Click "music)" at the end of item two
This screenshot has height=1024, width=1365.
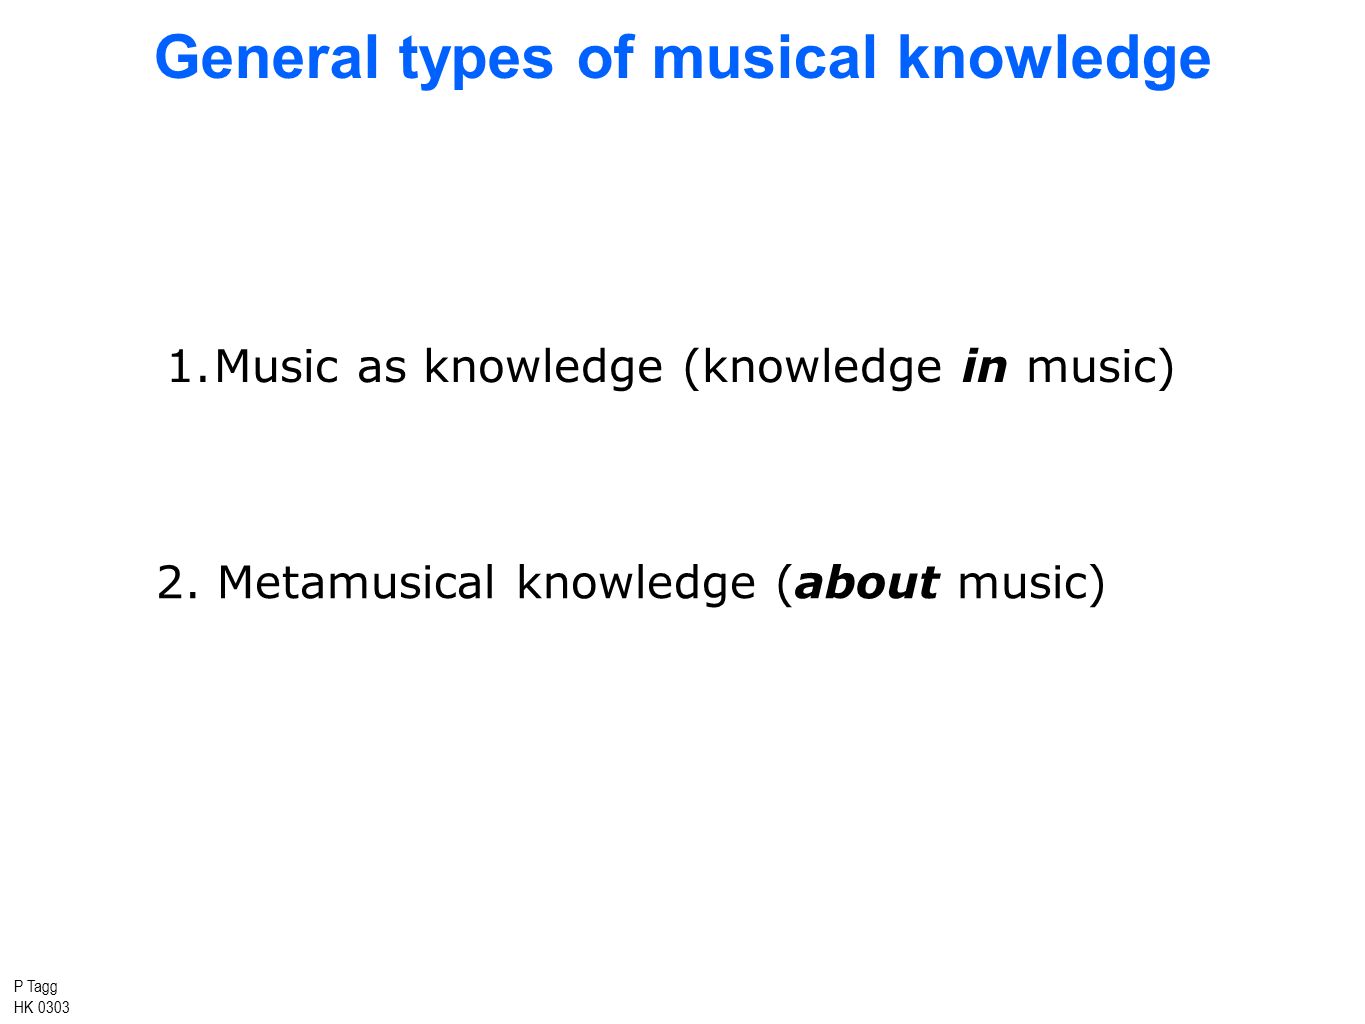click(x=1031, y=585)
